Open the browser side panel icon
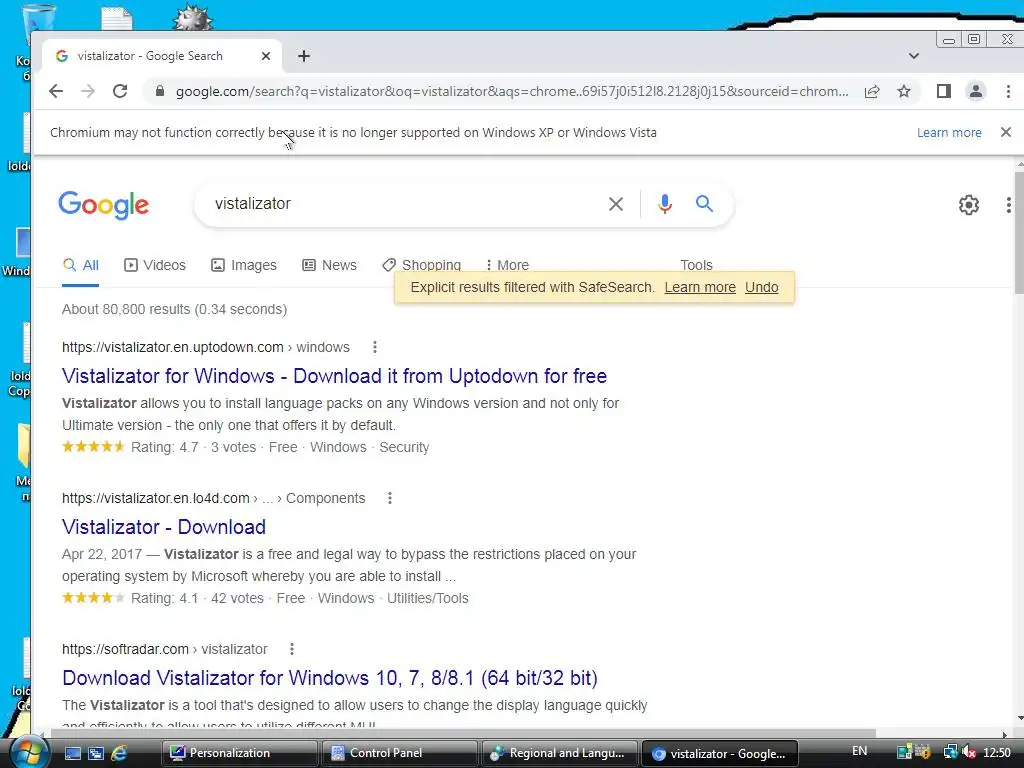 click(x=944, y=91)
